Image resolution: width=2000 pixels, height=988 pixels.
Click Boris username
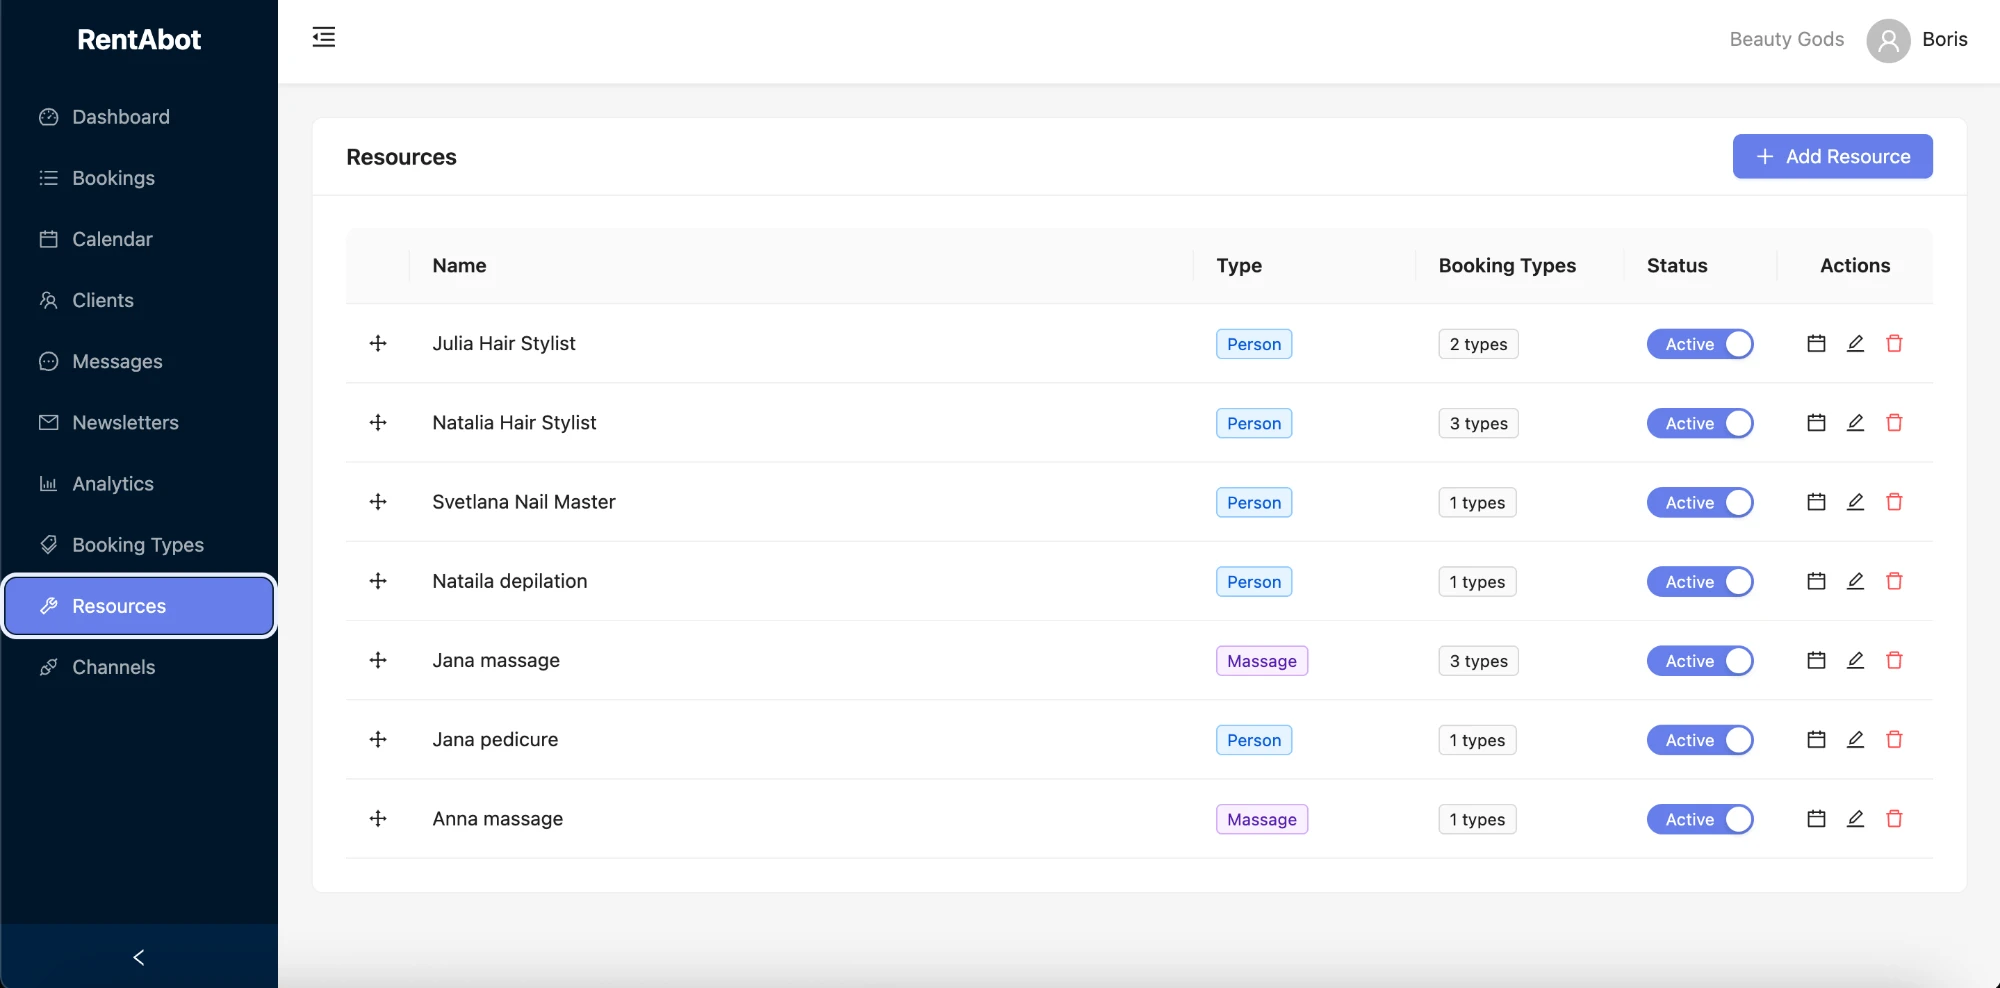tap(1944, 39)
